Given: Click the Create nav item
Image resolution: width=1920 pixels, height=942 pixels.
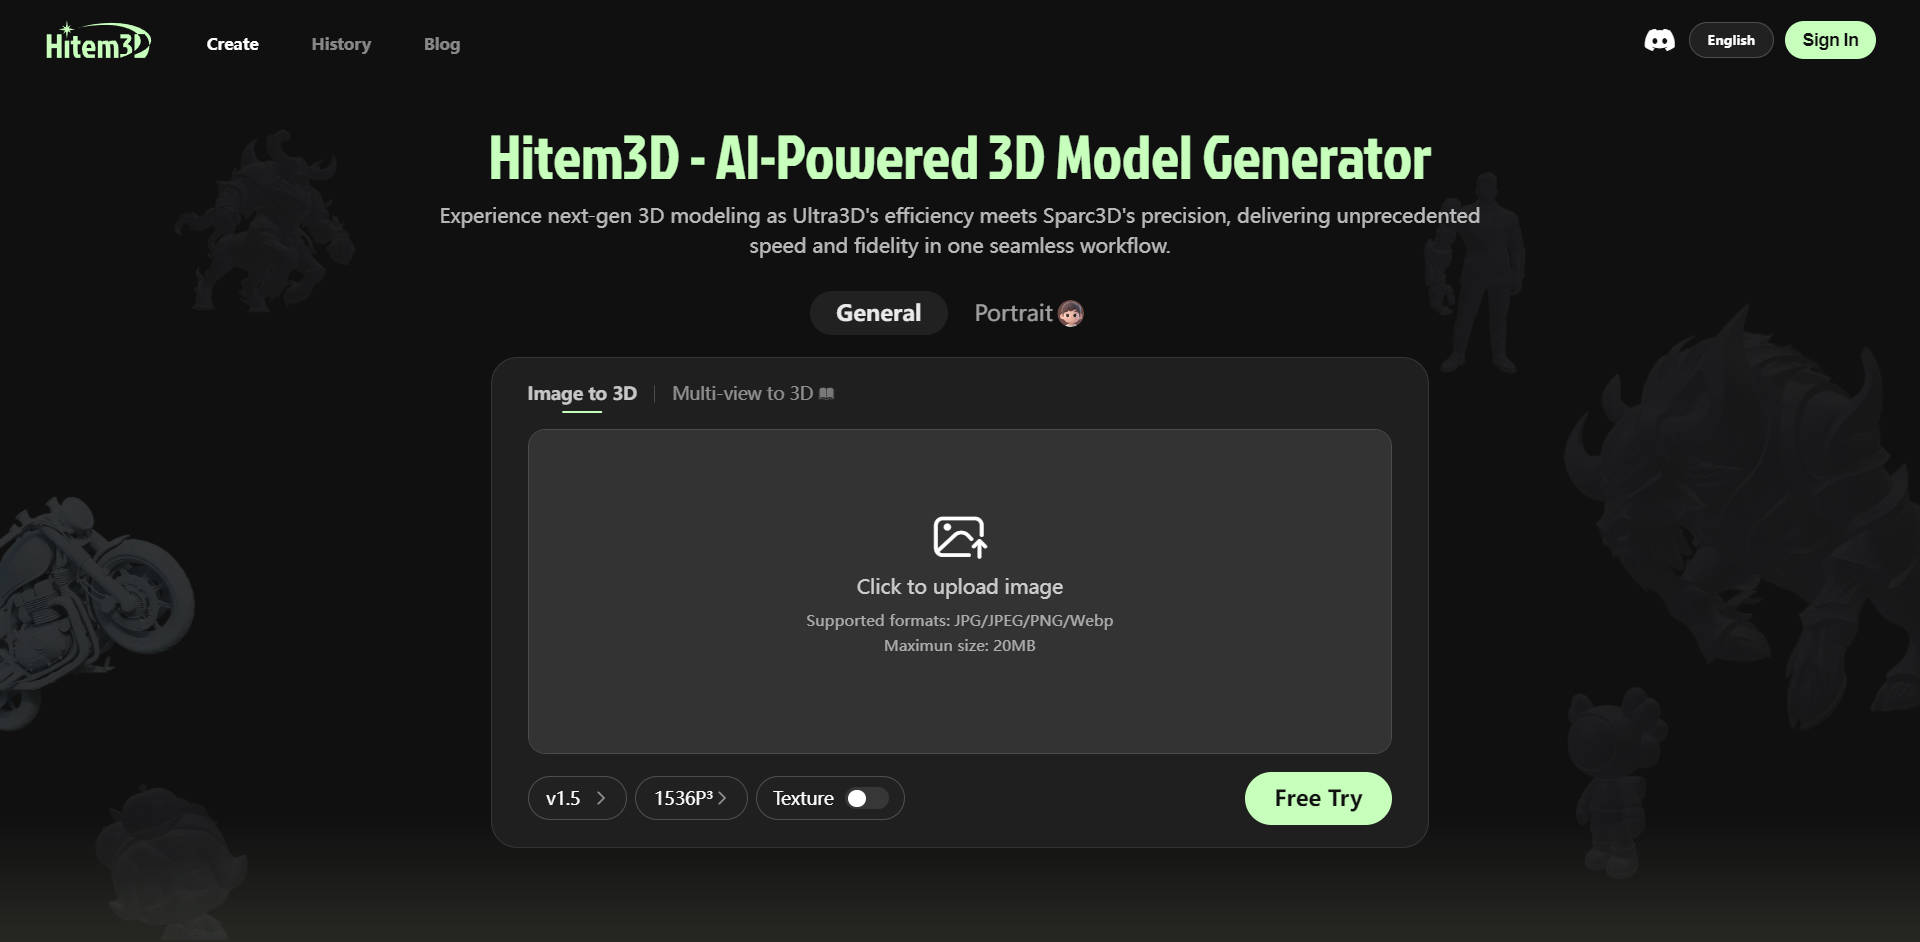Looking at the screenshot, I should 231,44.
